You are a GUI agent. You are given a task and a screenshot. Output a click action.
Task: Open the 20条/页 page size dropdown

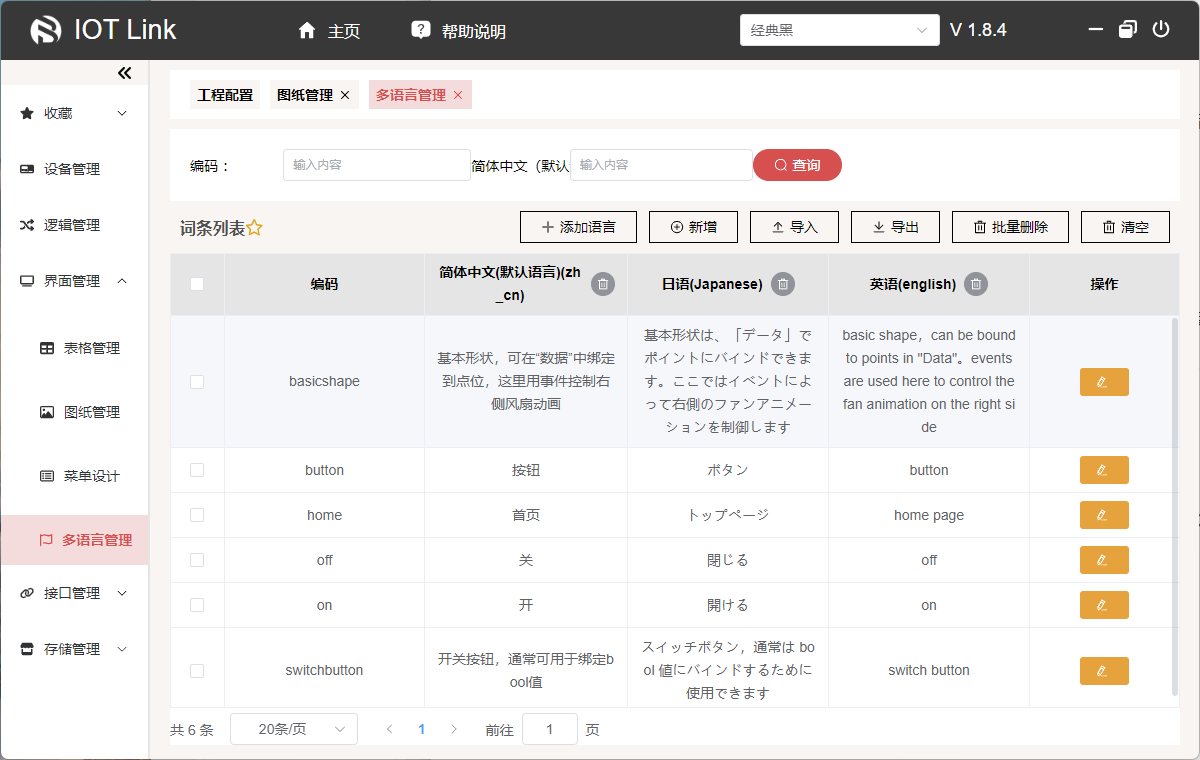pos(294,729)
